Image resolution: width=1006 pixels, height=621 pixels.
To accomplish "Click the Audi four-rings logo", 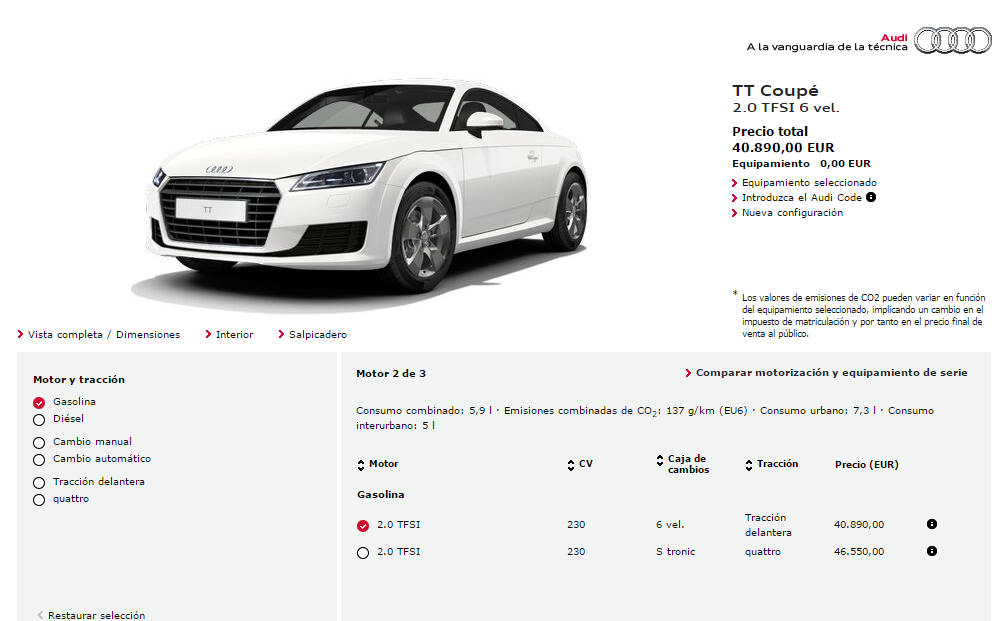I will [x=953, y=40].
